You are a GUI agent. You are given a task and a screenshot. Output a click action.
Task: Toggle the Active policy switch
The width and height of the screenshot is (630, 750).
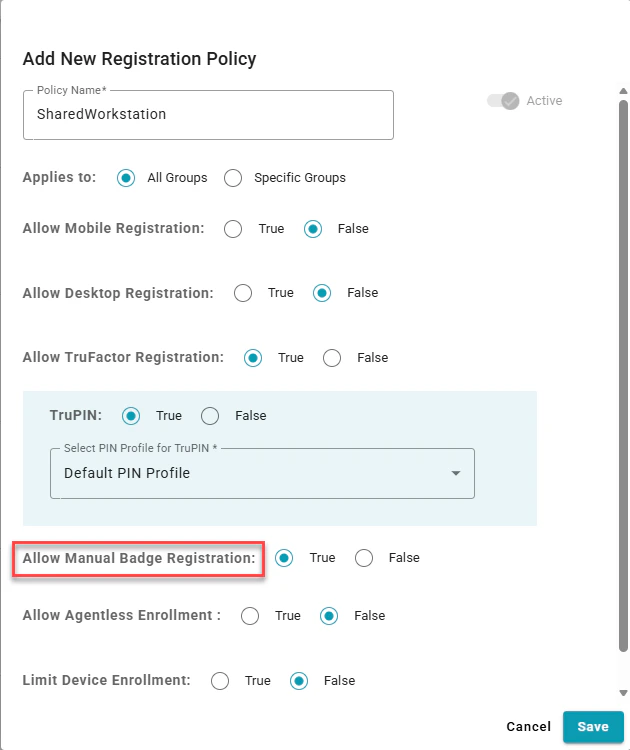coord(503,101)
